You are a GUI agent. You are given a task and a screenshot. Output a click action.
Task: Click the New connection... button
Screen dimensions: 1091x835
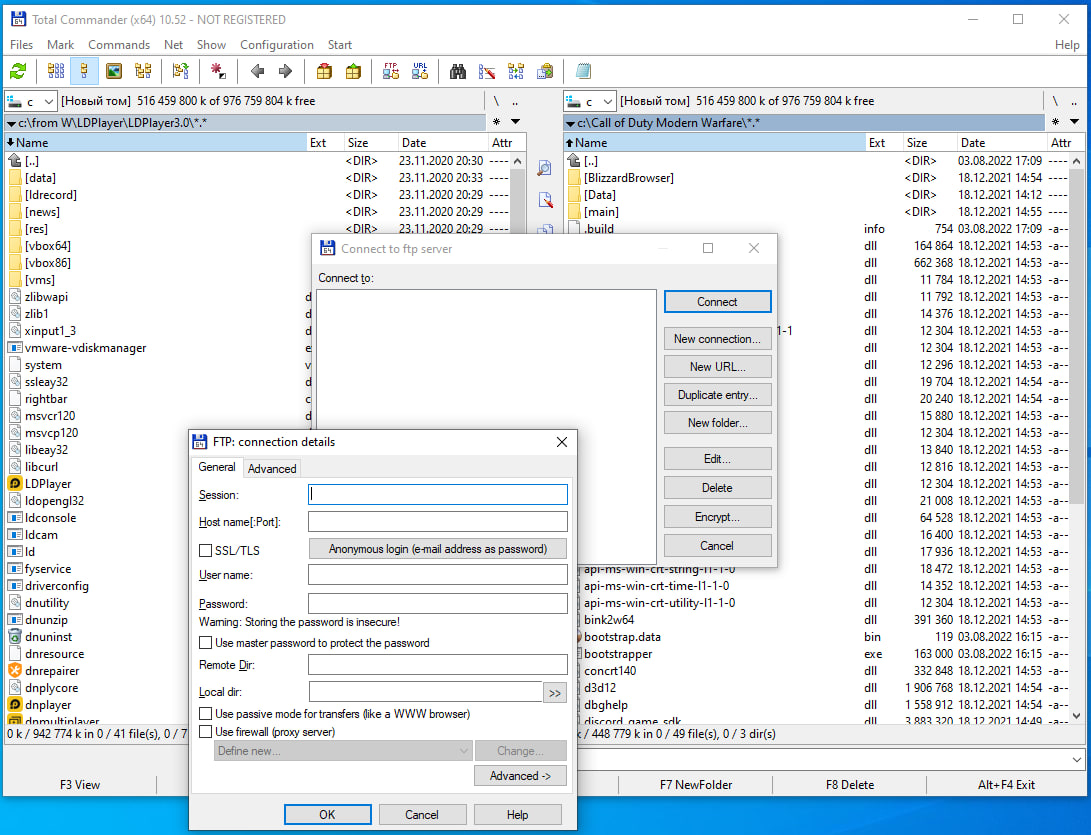(x=717, y=339)
